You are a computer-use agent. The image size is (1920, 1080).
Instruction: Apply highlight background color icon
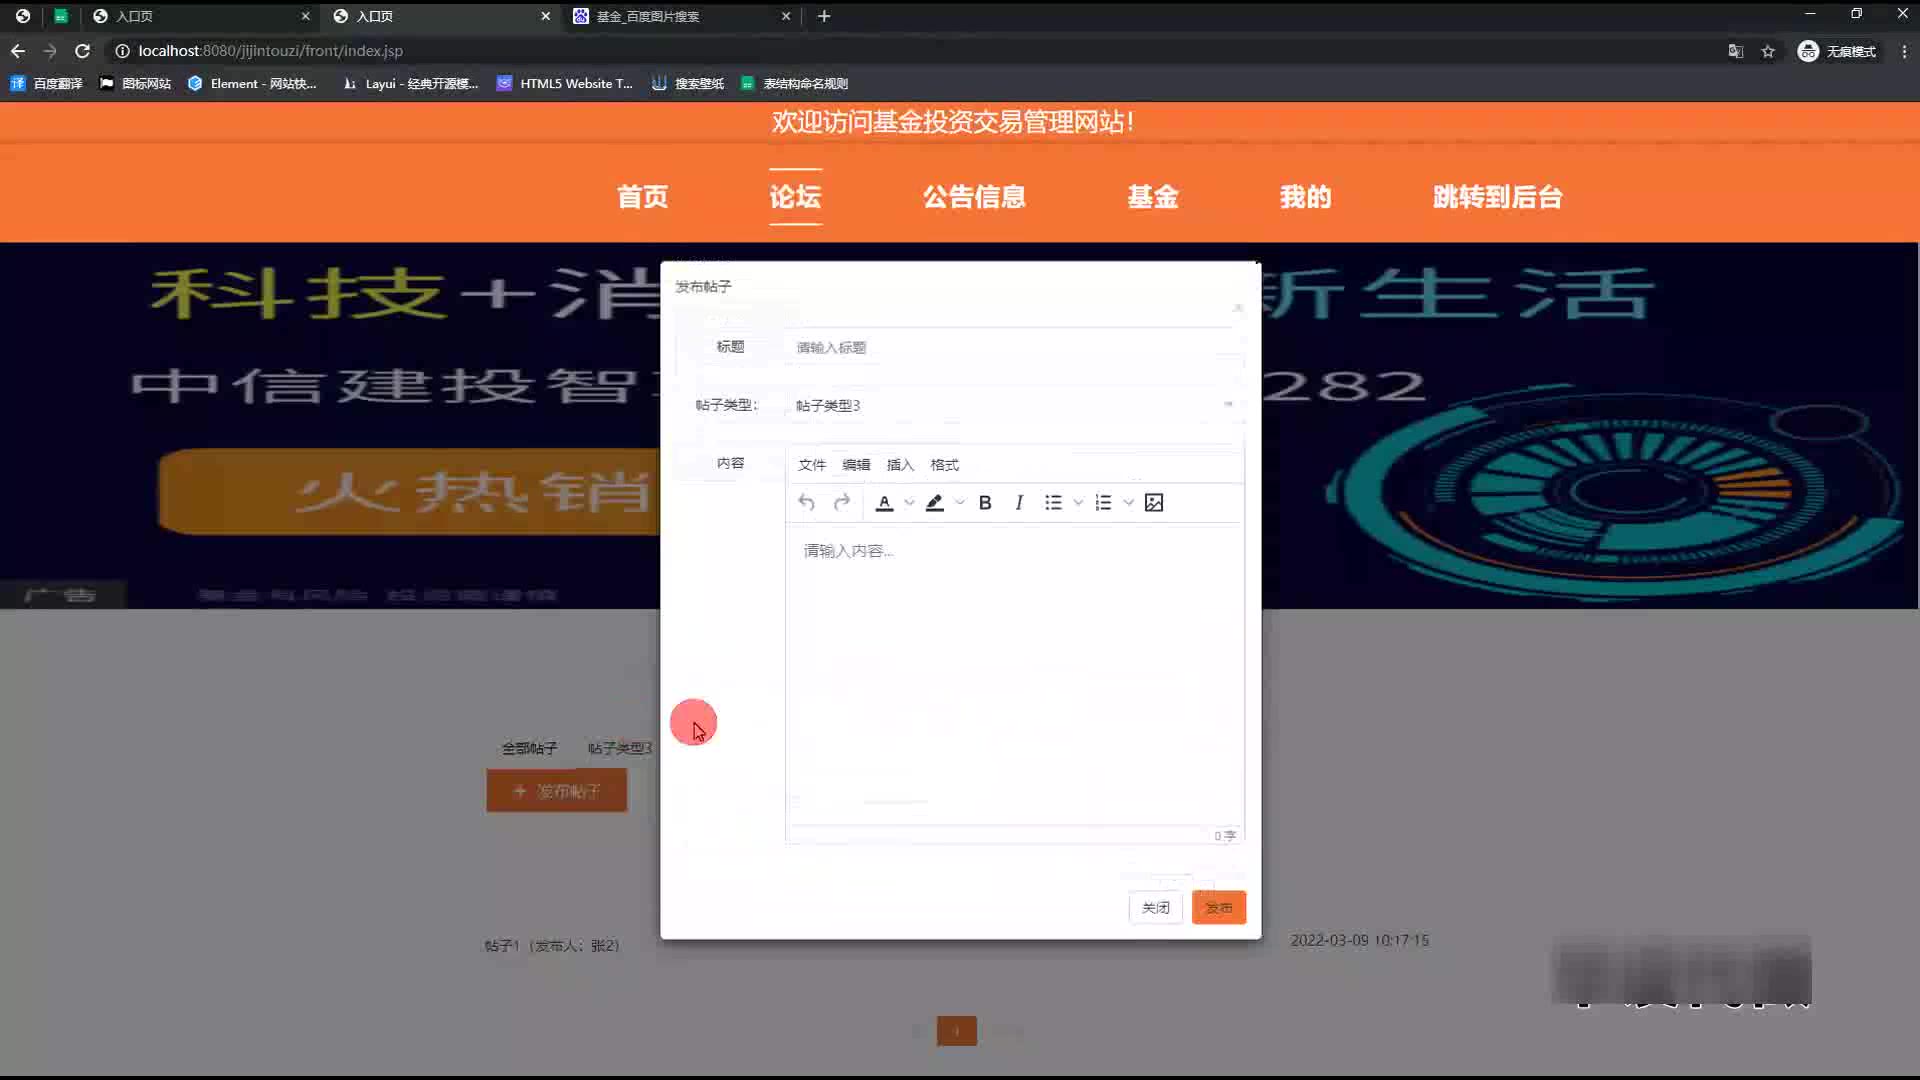[935, 502]
